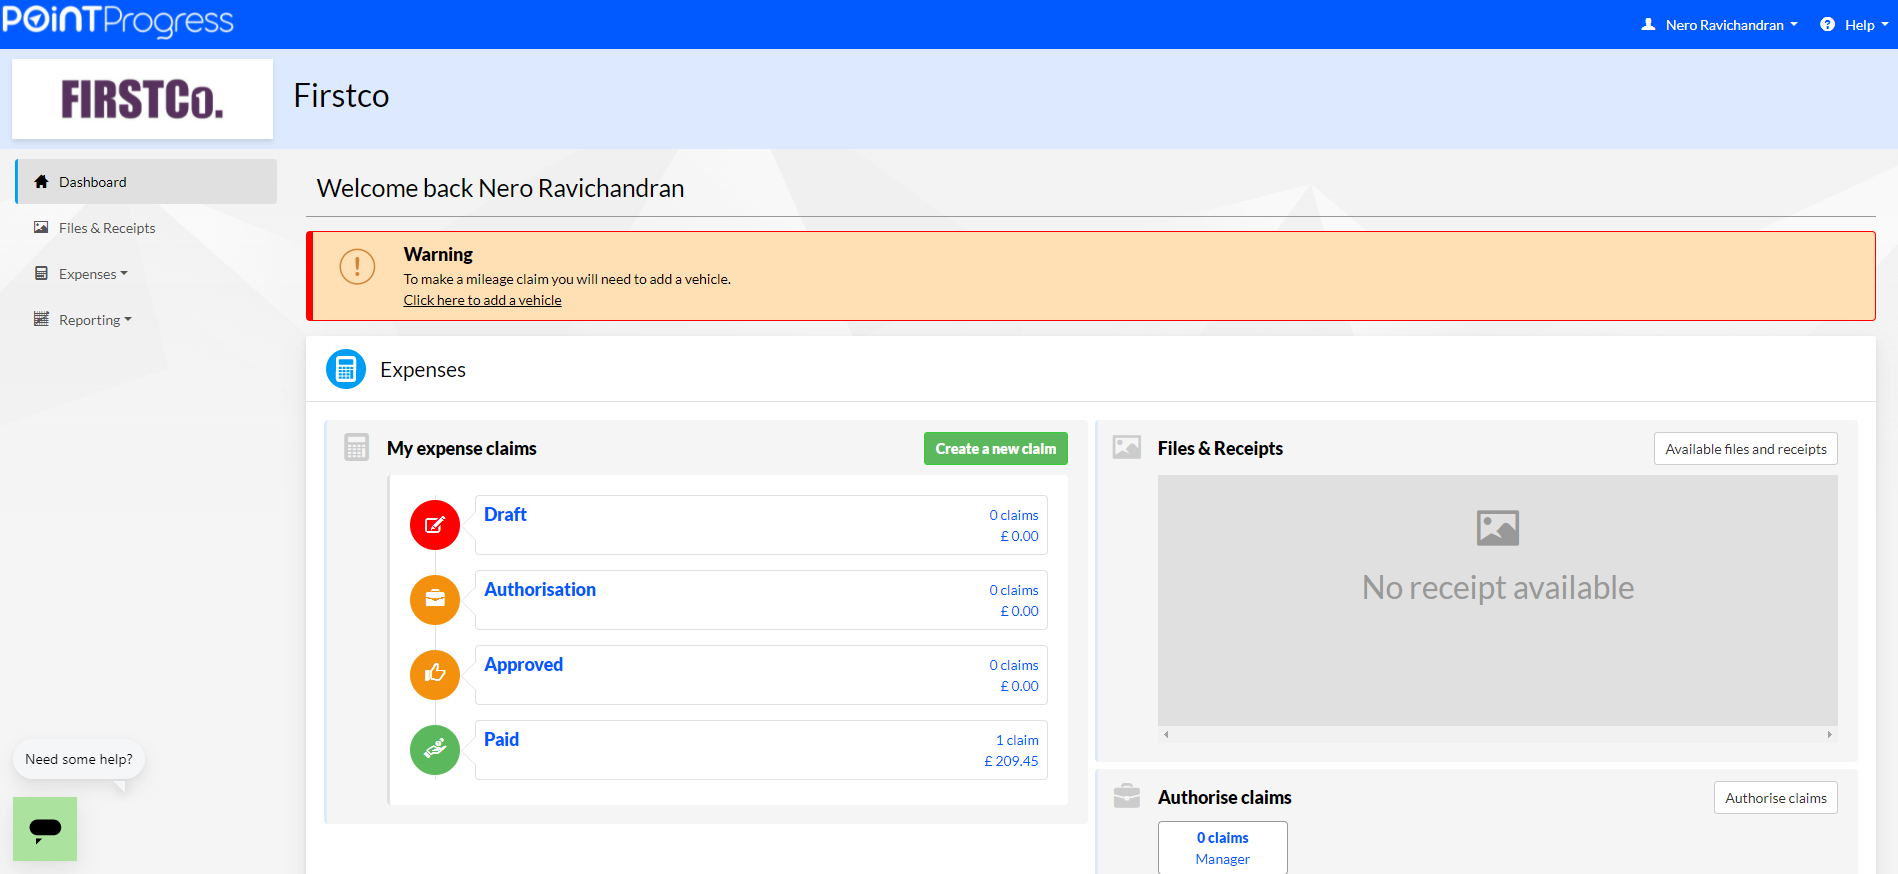Open Dashboard in sidebar
The height and width of the screenshot is (874, 1898).
click(x=147, y=182)
